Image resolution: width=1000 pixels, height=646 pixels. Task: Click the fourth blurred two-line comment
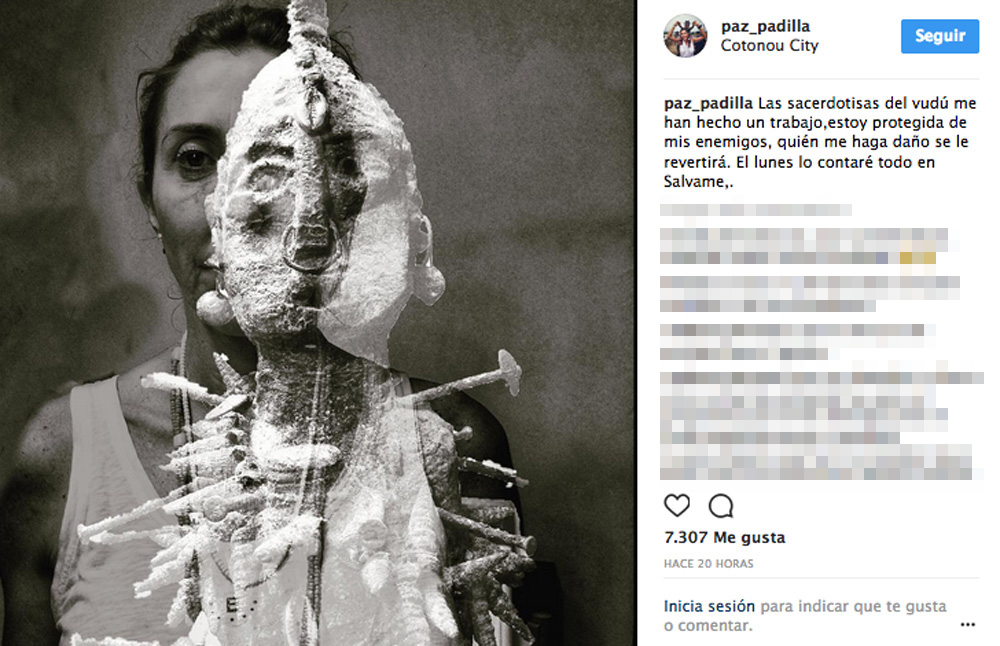[798, 342]
